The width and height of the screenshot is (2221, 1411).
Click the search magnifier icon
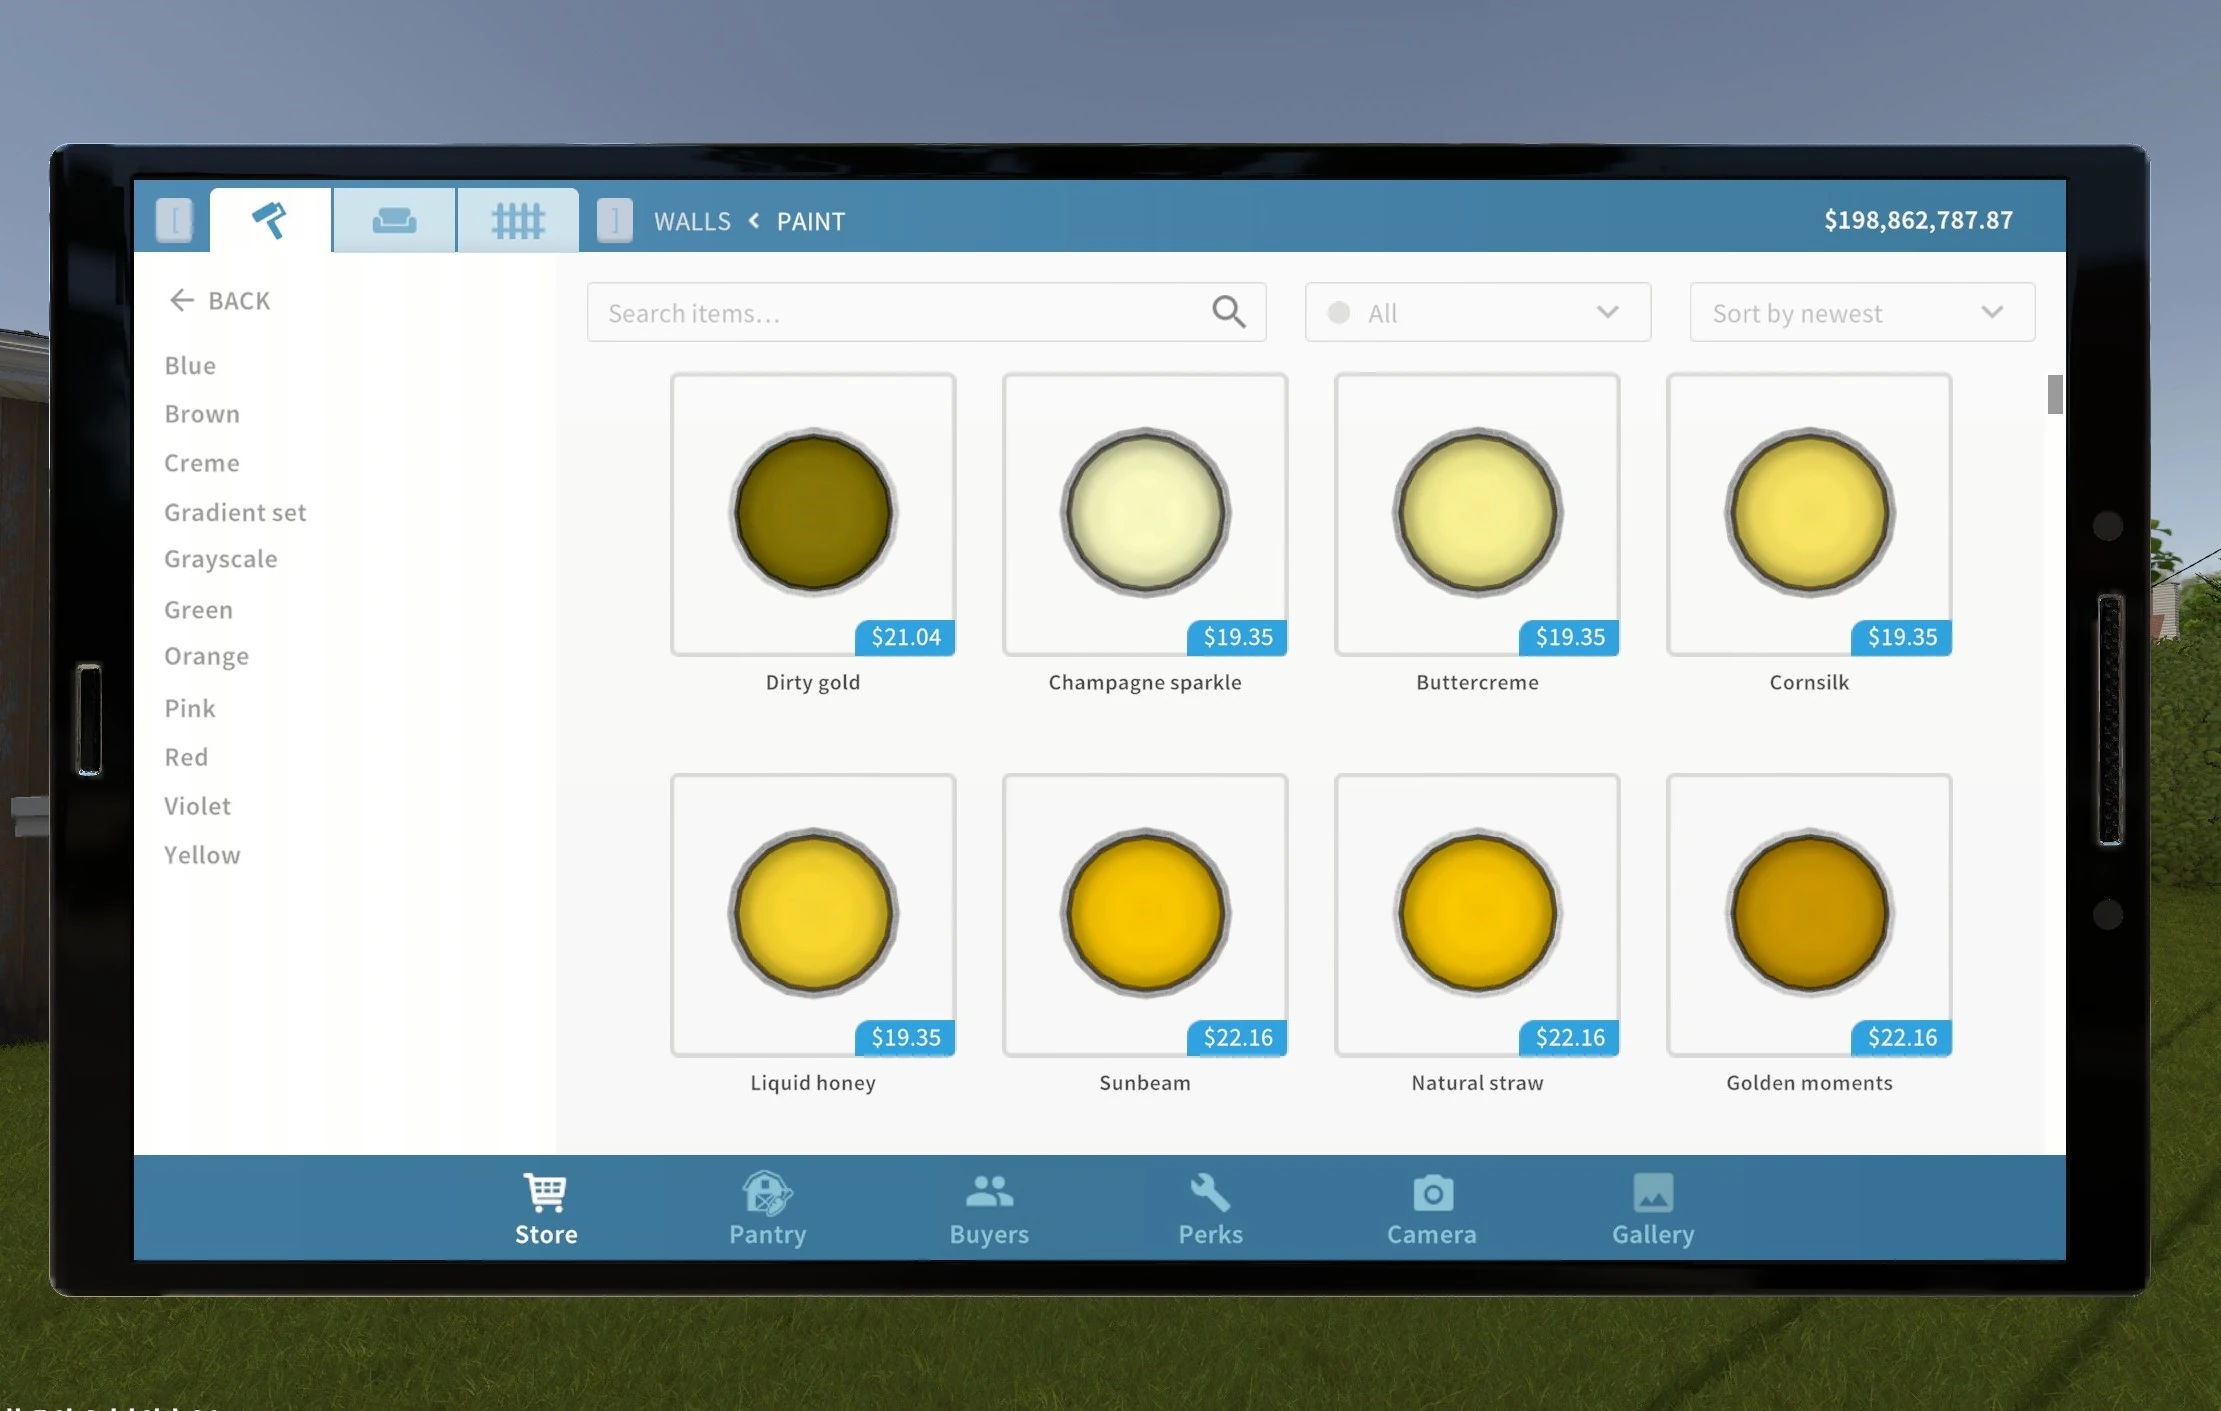coord(1228,312)
